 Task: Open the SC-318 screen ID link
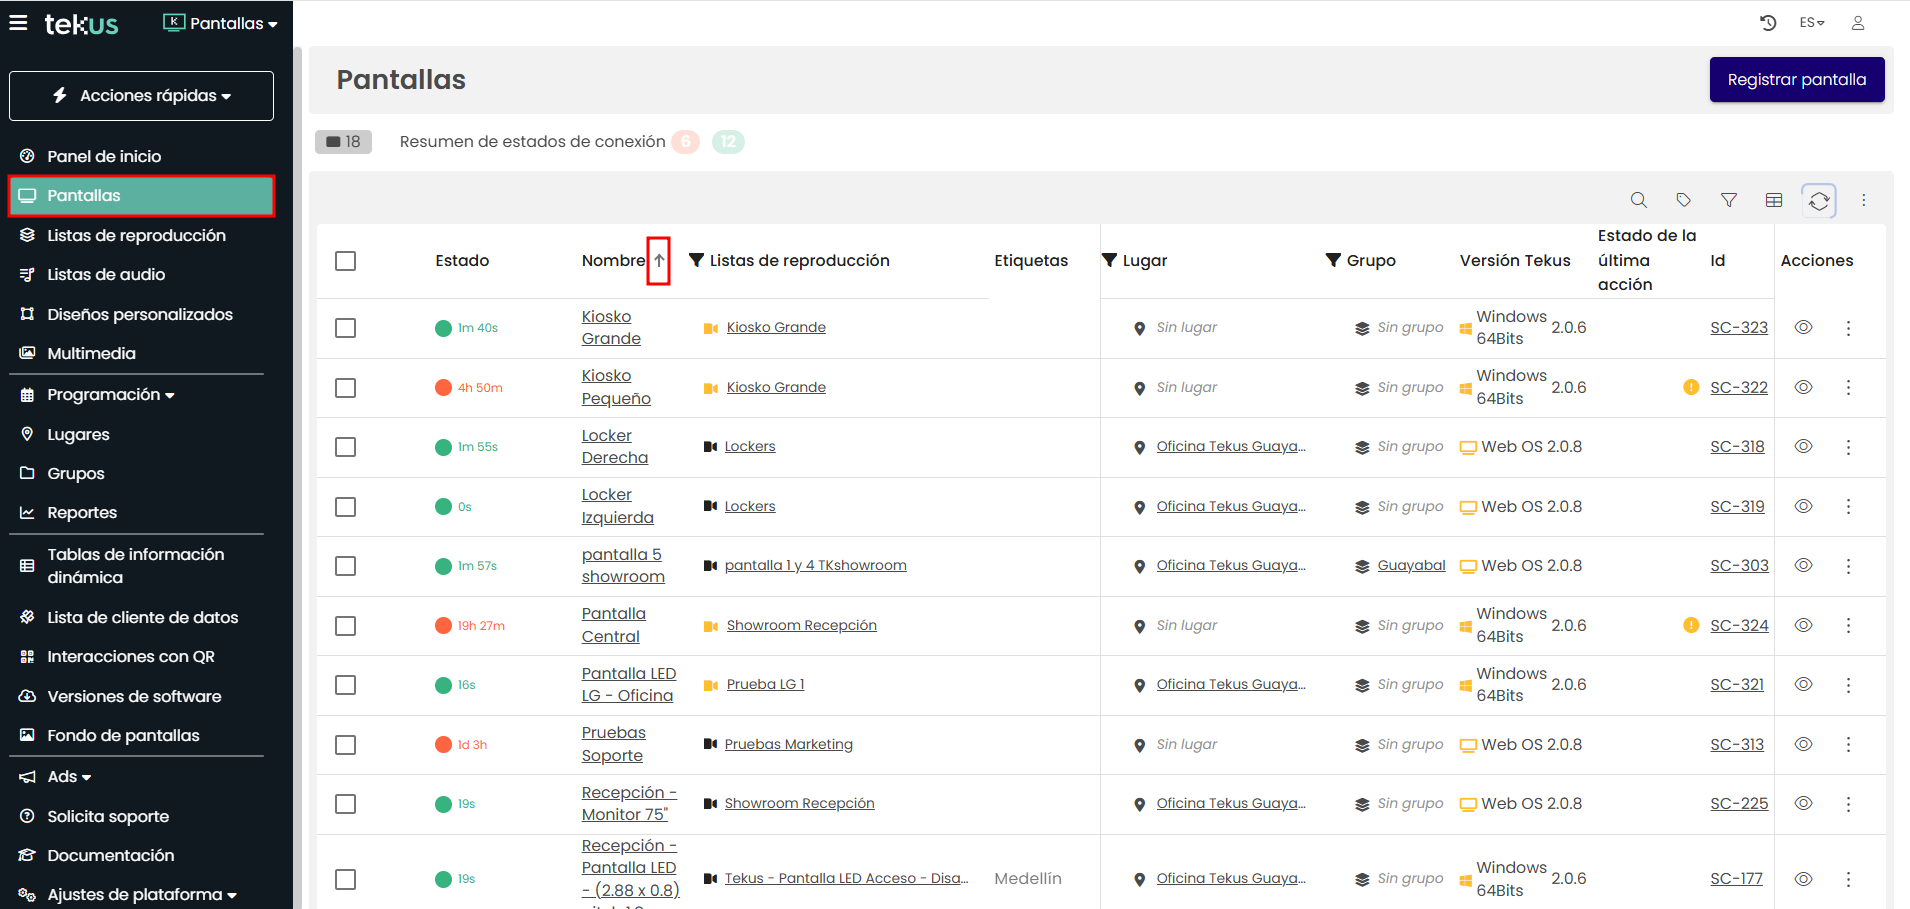pyautogui.click(x=1737, y=447)
